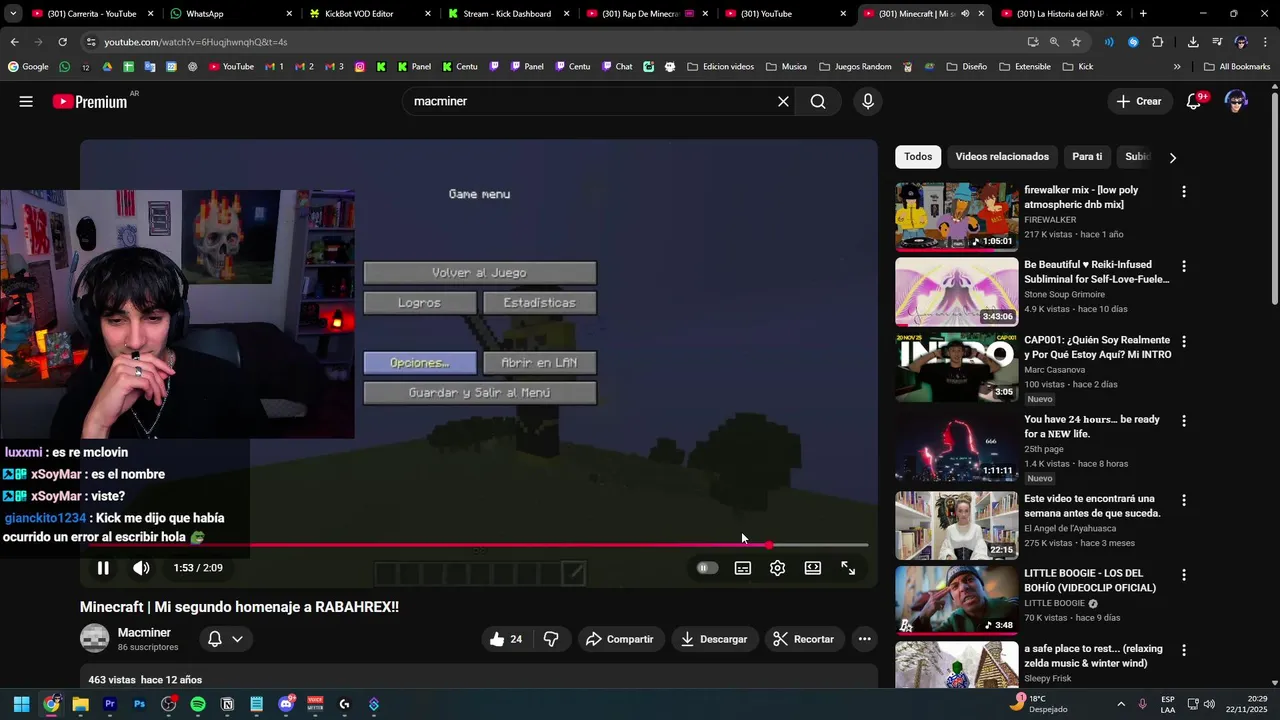Select the Todos filter chip
The image size is (1280, 720).
[918, 157]
